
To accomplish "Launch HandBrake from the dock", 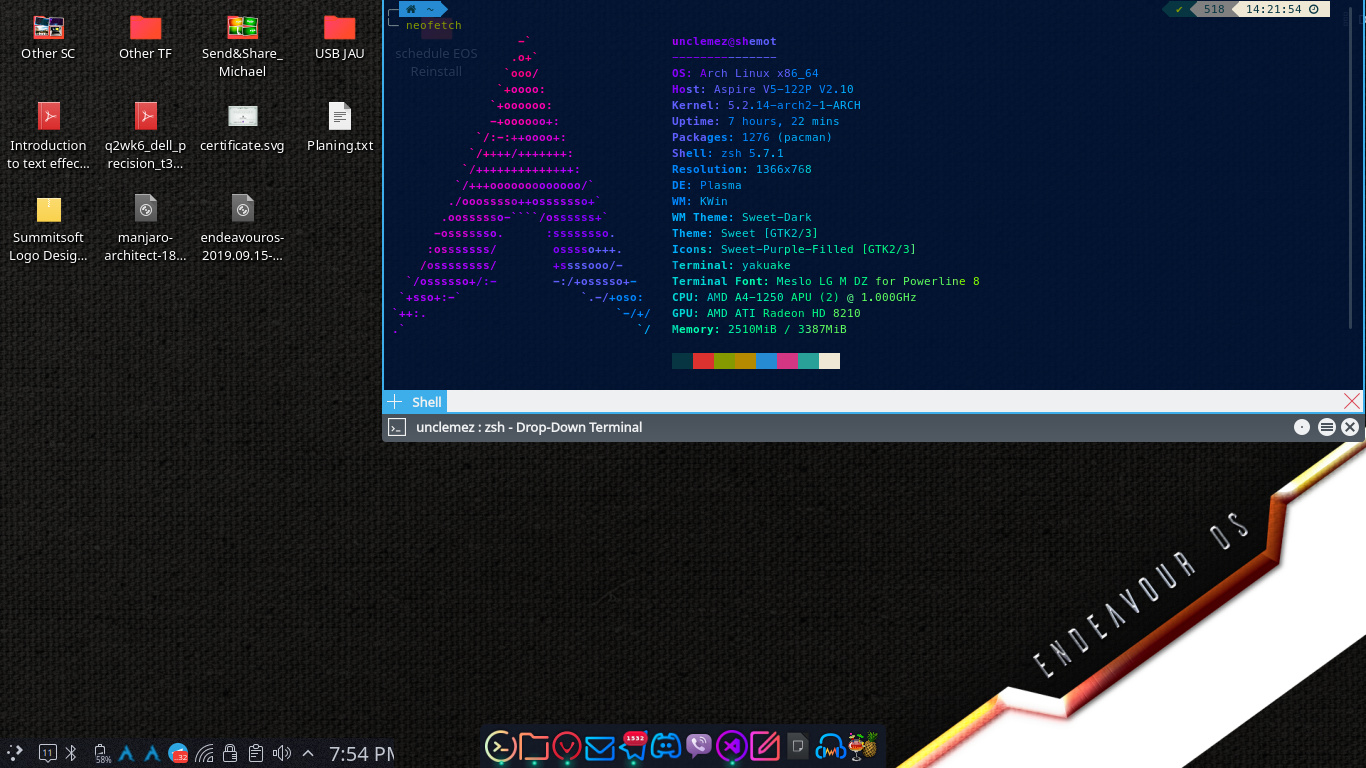I will [x=862, y=746].
